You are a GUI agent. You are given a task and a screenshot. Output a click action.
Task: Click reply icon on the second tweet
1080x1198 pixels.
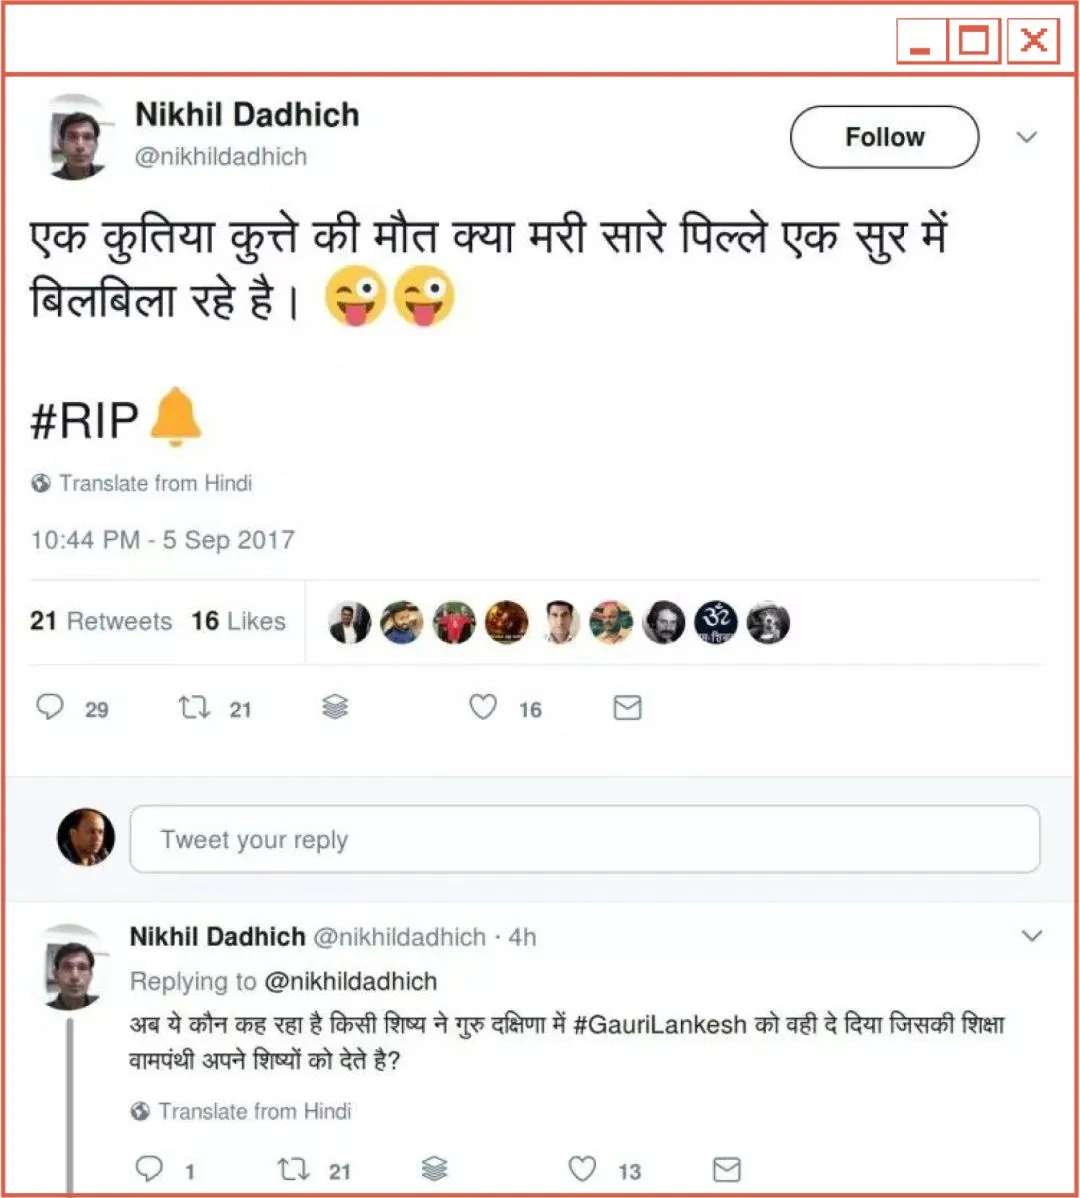149,1168
